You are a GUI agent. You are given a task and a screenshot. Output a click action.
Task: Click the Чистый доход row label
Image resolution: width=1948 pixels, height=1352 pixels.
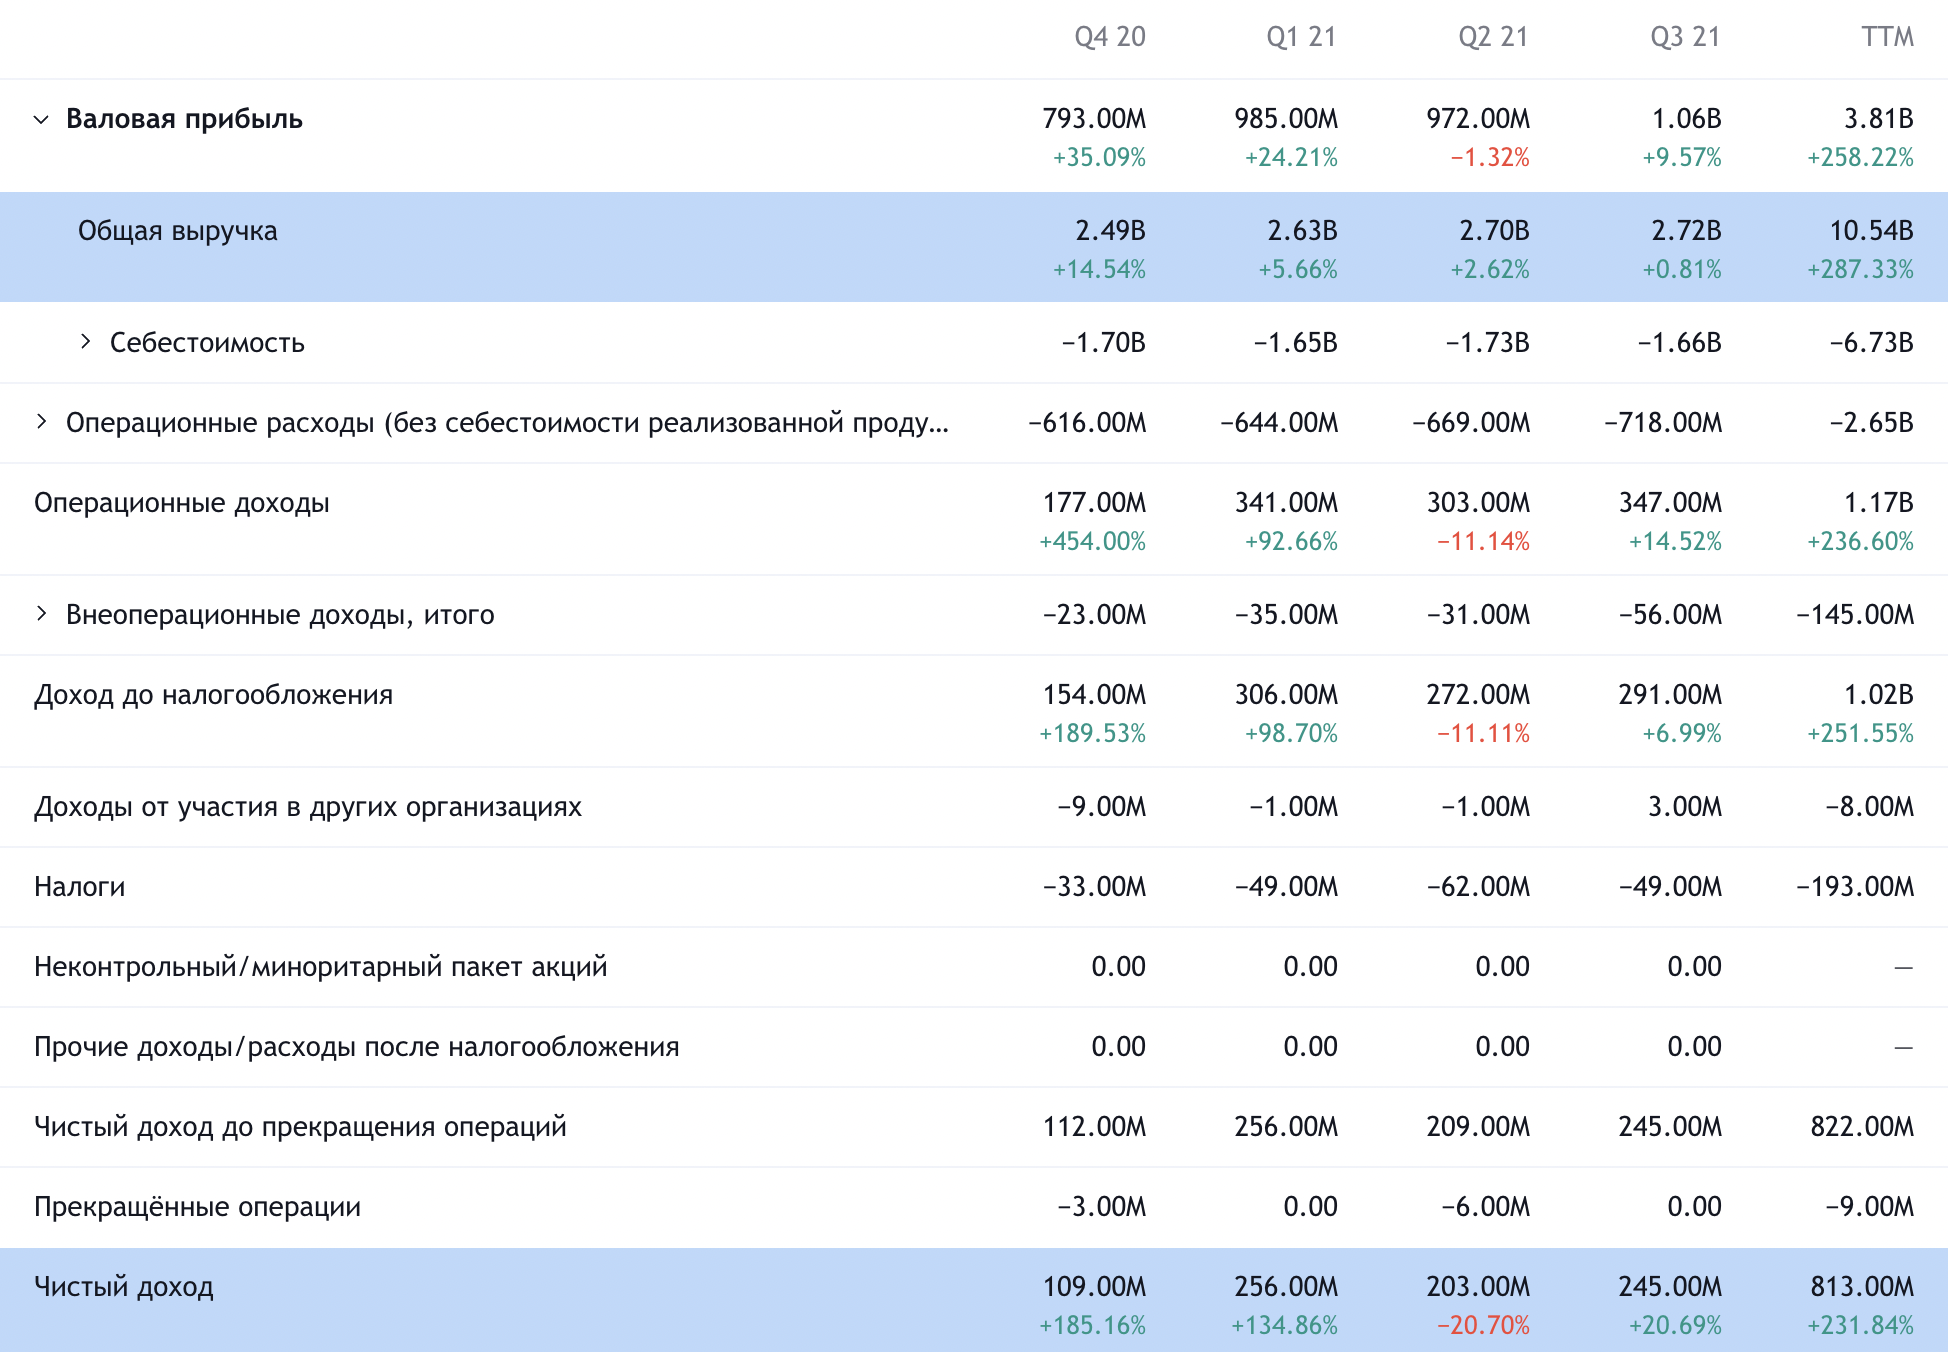[x=124, y=1287]
